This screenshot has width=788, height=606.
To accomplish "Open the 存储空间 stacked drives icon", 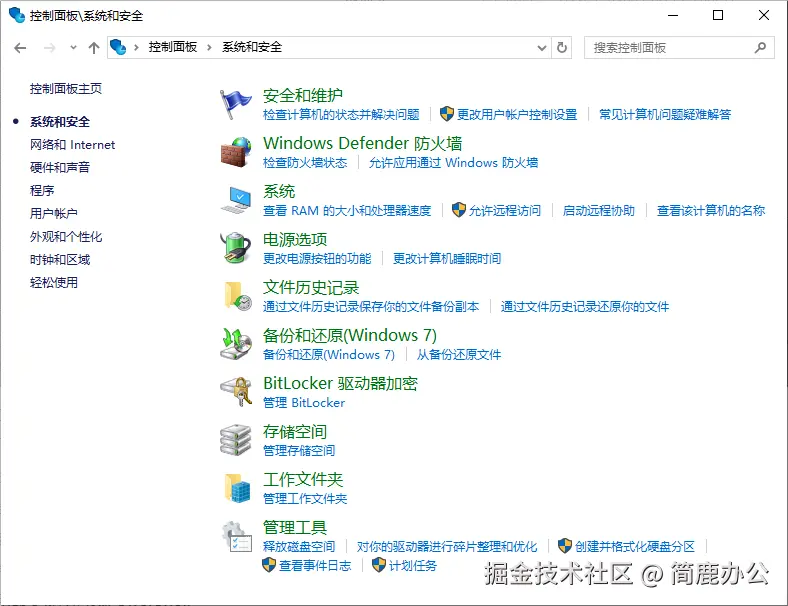I will click(x=235, y=440).
